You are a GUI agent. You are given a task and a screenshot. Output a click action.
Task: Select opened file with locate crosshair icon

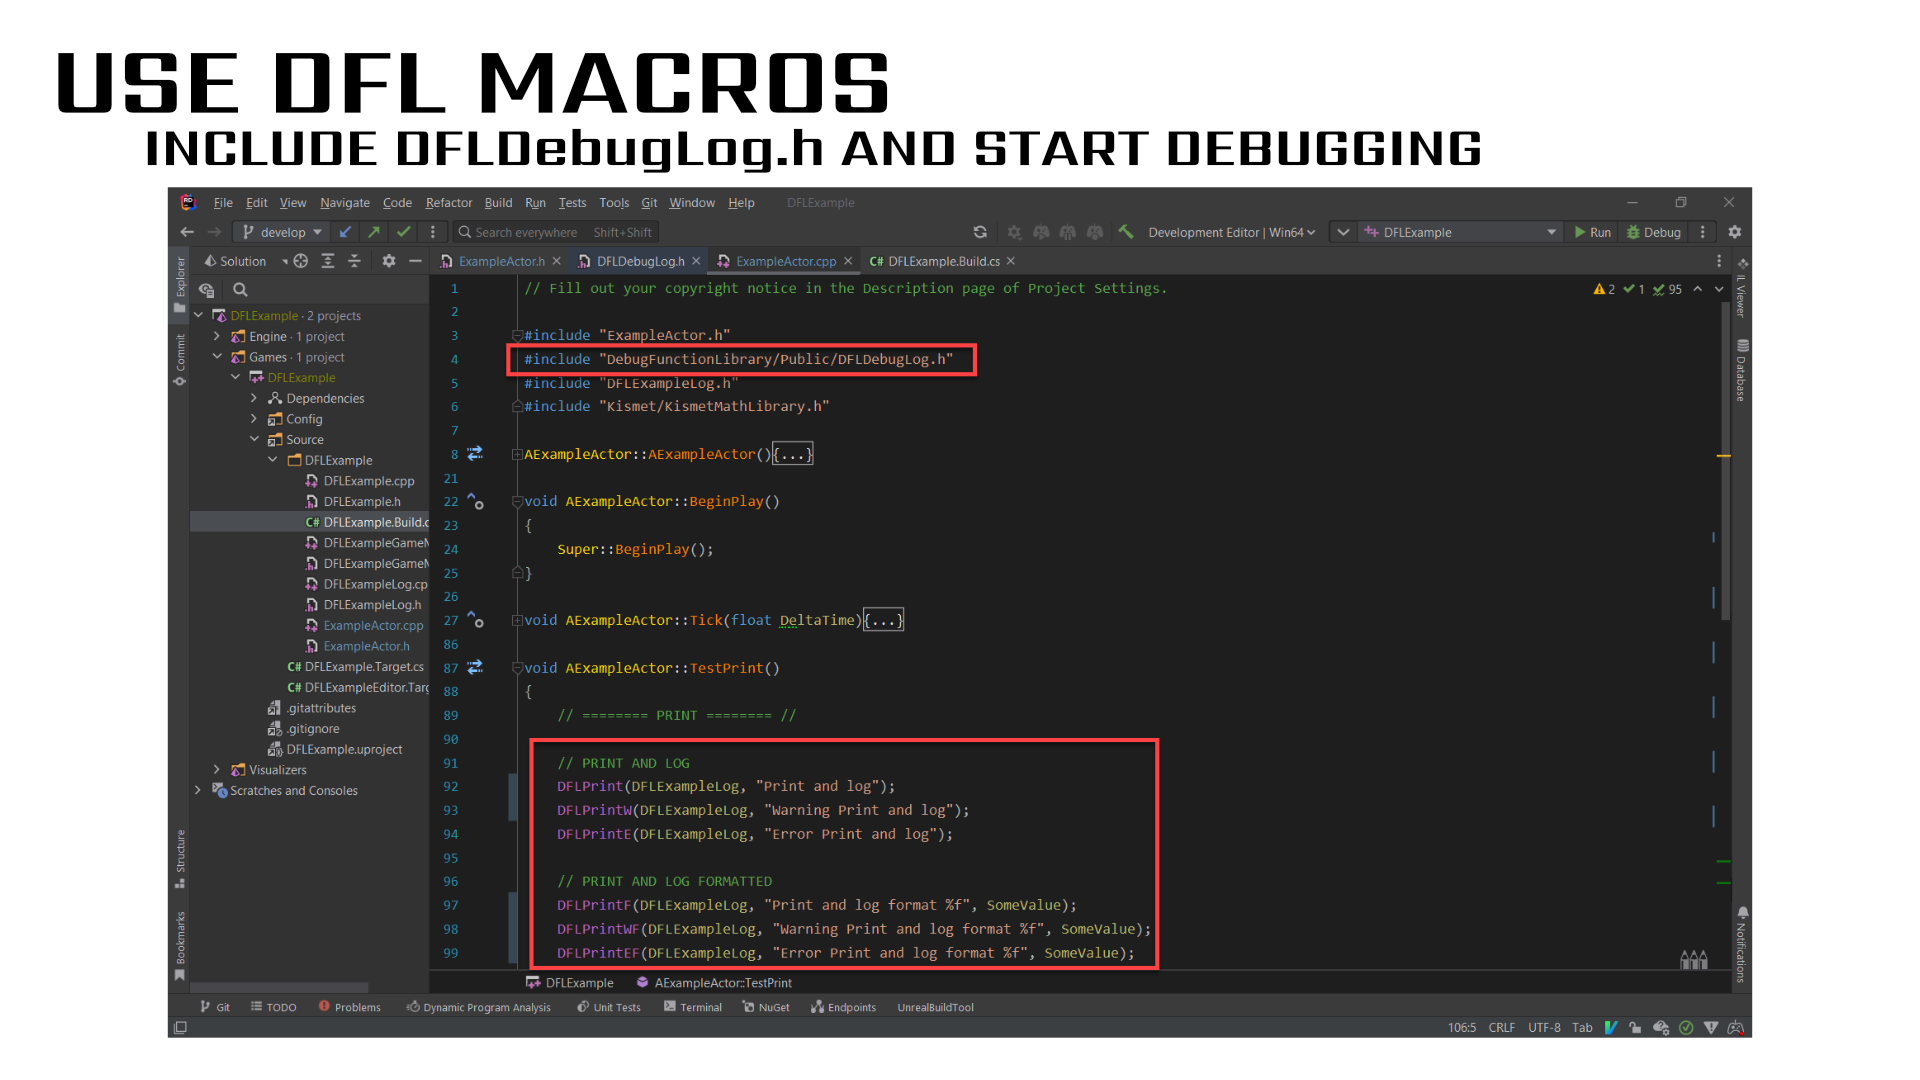tap(300, 261)
